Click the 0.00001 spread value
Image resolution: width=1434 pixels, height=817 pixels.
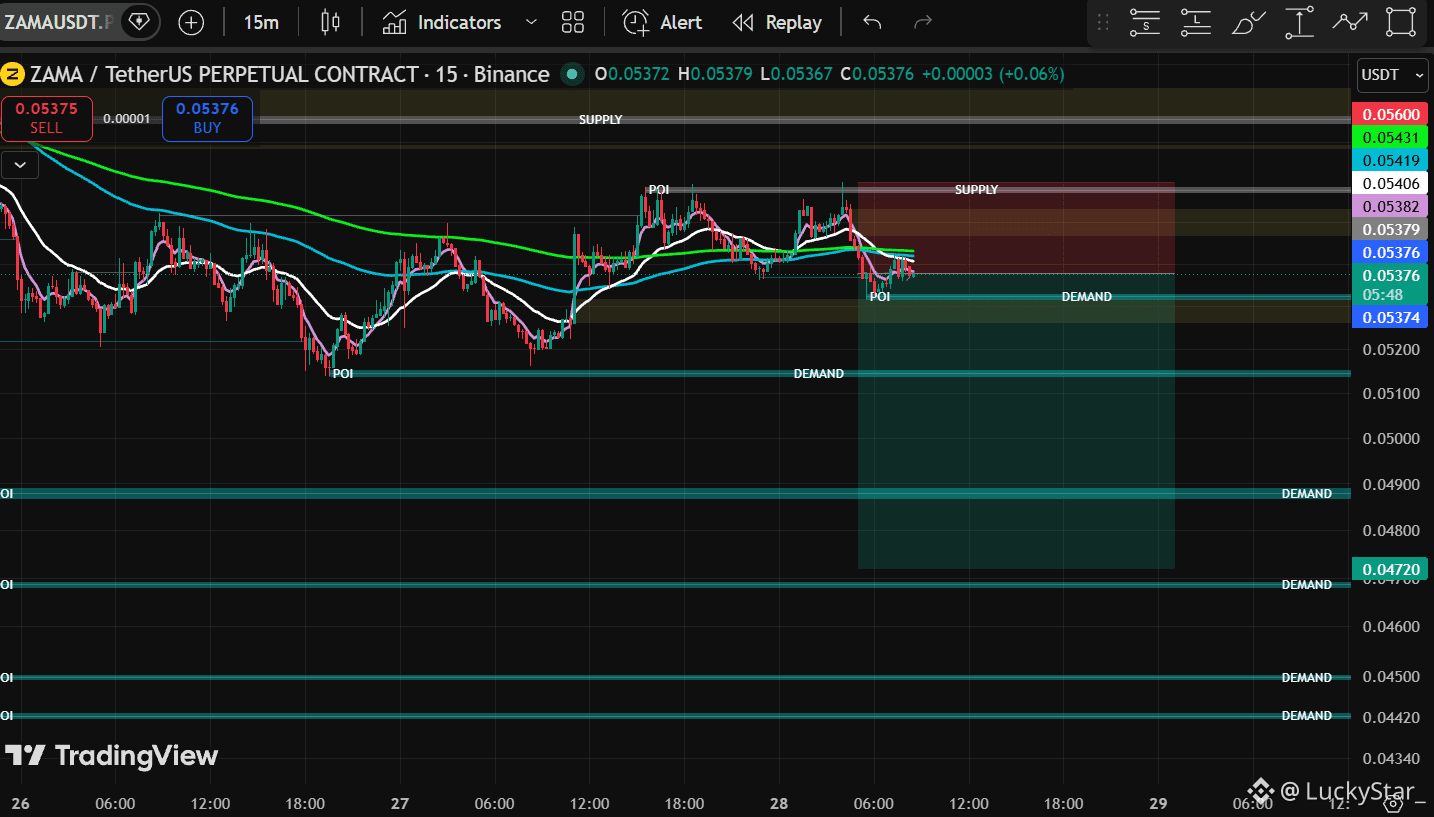point(127,118)
